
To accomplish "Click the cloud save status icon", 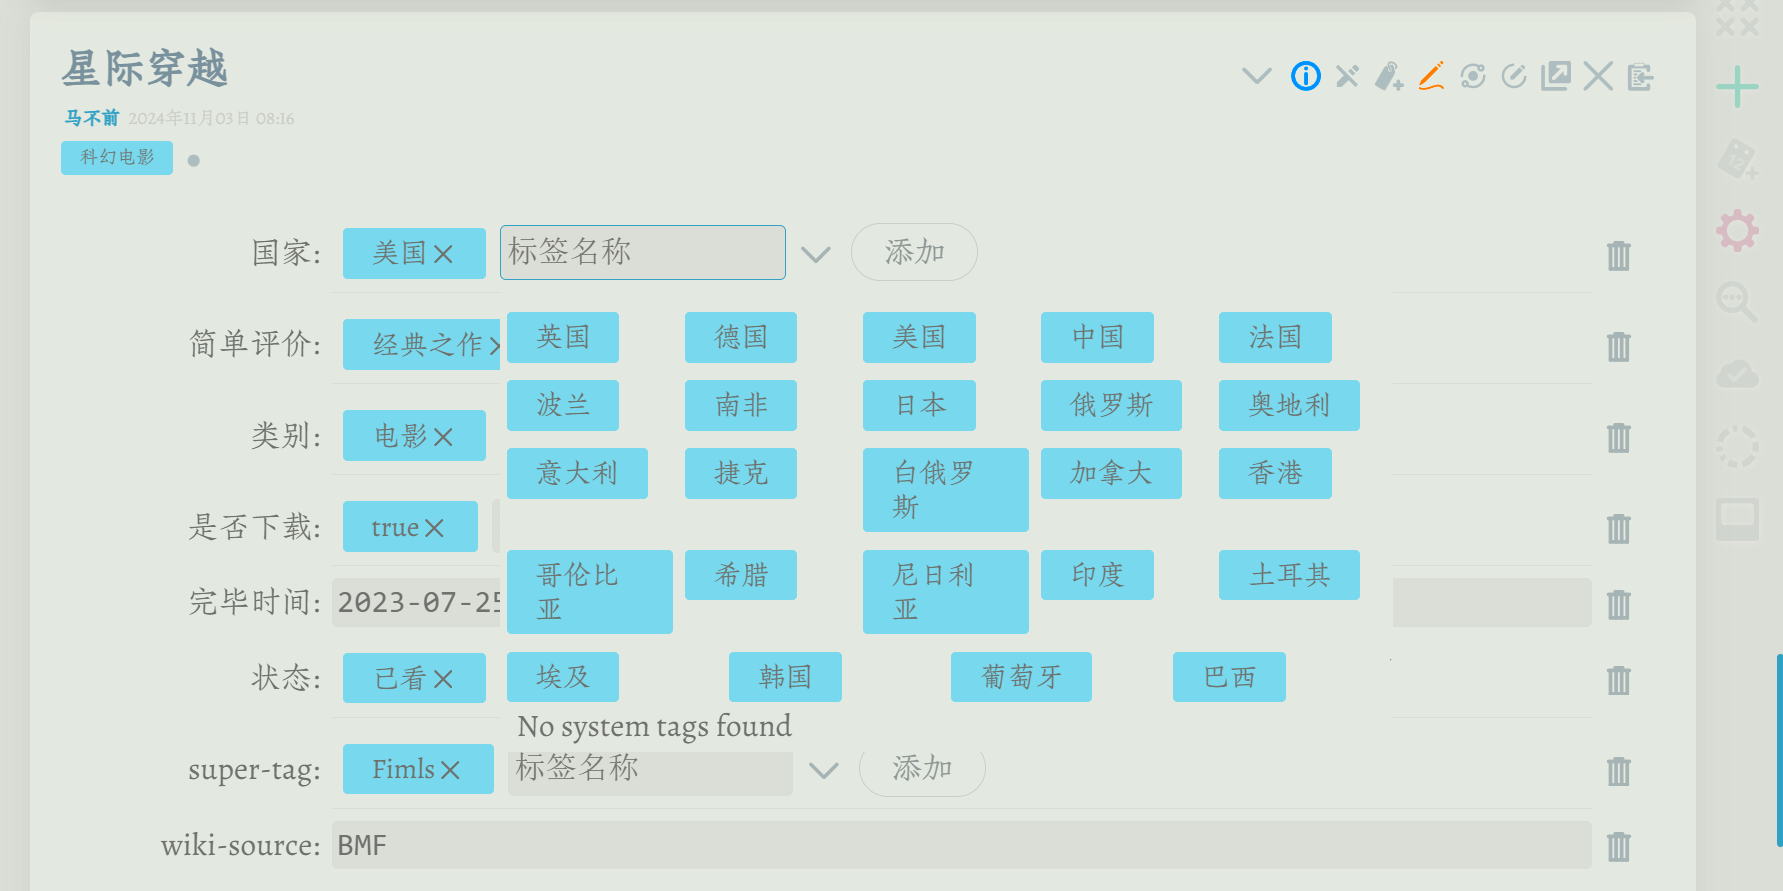I will [x=1738, y=375].
